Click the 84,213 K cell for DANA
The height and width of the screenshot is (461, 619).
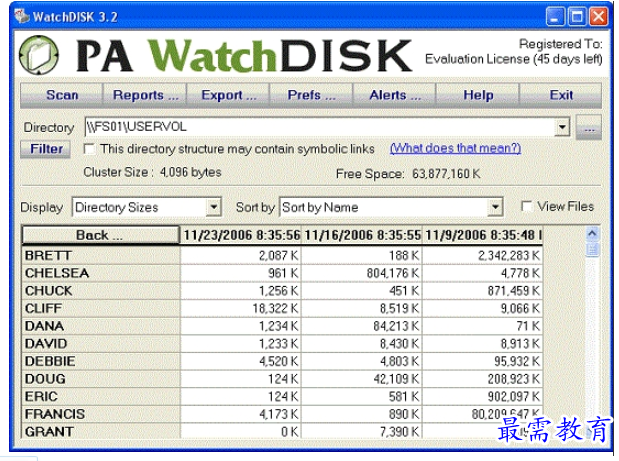click(x=362, y=326)
